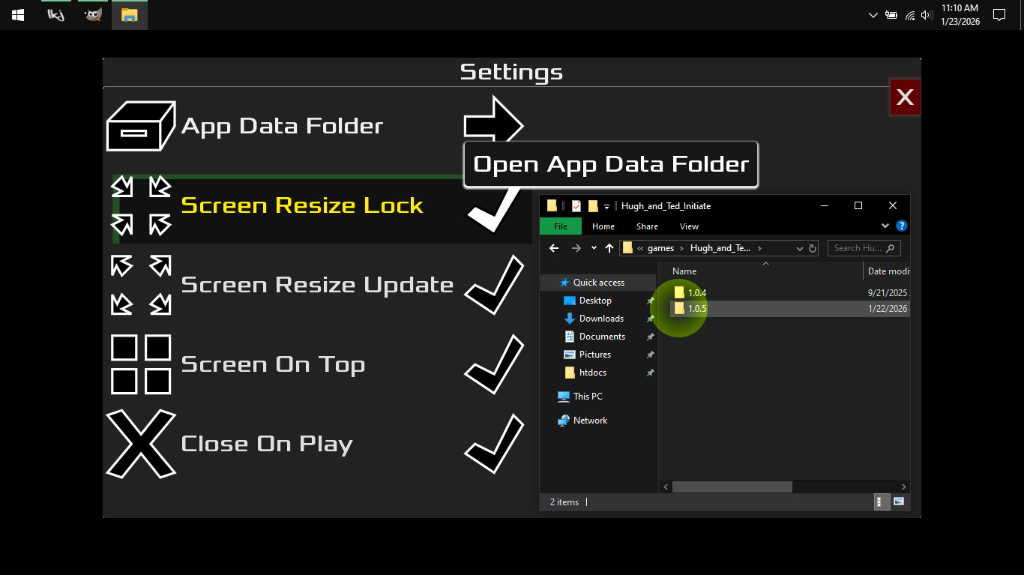The height and width of the screenshot is (575, 1024).
Task: Switch to the View ribbon tab
Action: pyautogui.click(x=689, y=227)
